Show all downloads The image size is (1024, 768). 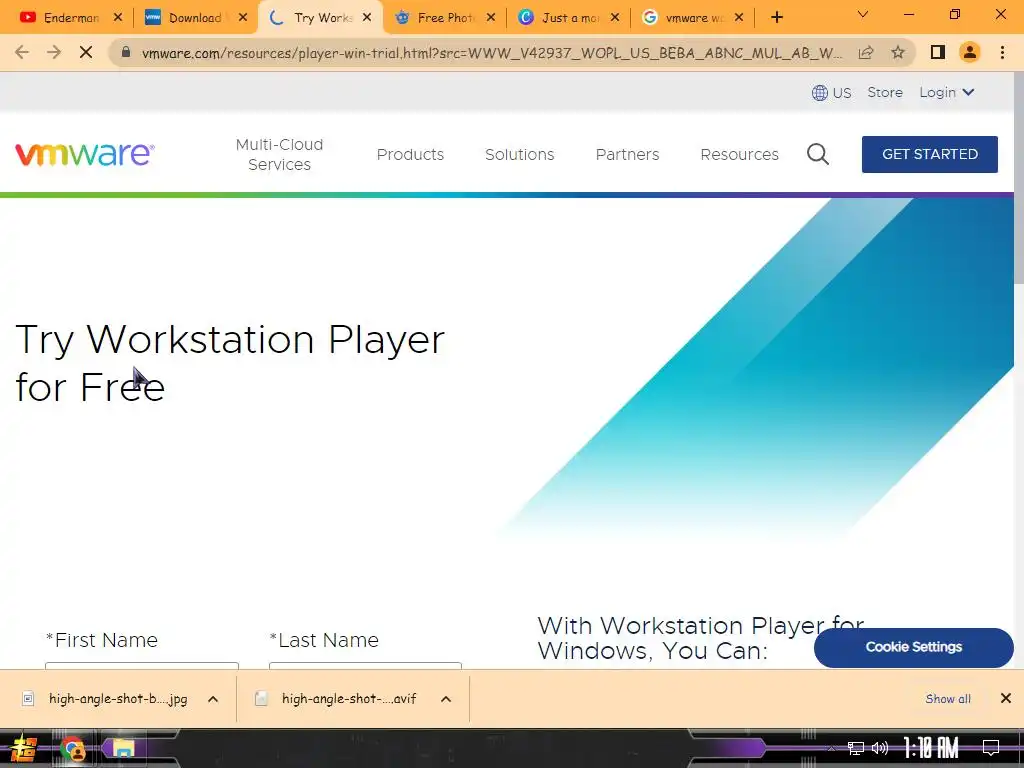click(x=948, y=699)
